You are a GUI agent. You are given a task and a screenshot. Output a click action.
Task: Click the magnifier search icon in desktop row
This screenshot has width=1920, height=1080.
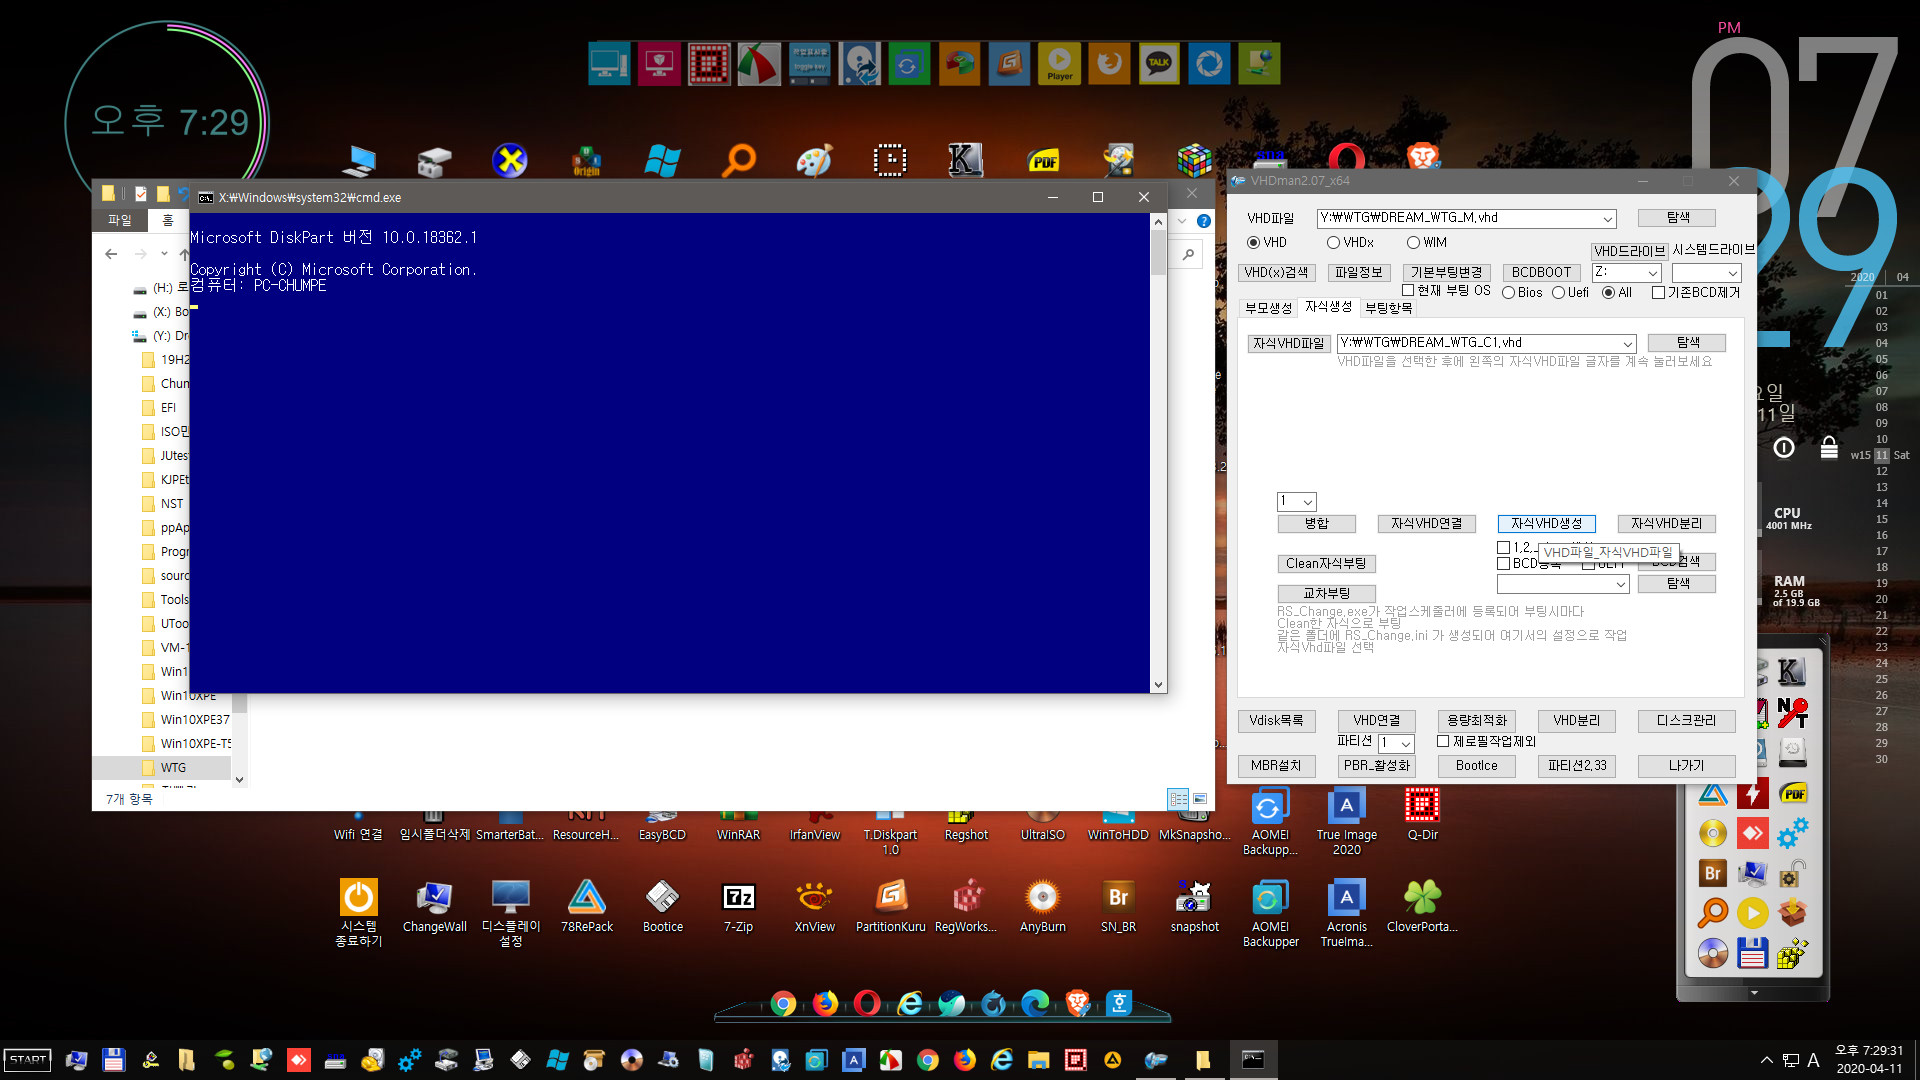[738, 160]
